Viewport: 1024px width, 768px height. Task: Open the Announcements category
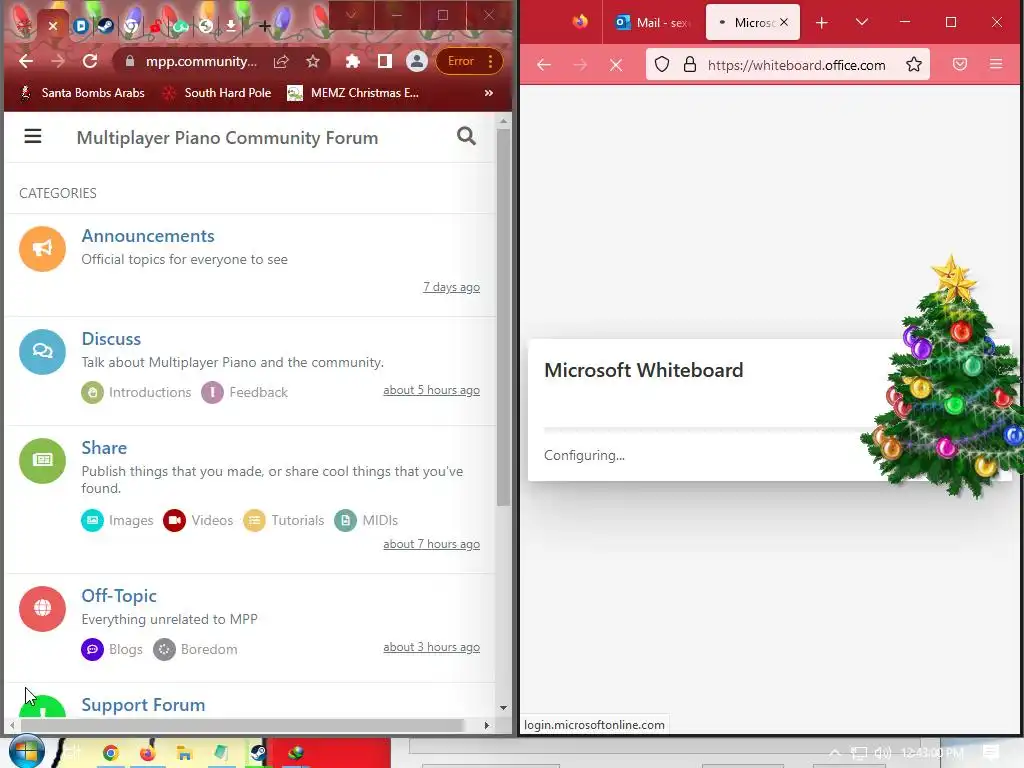click(x=148, y=236)
